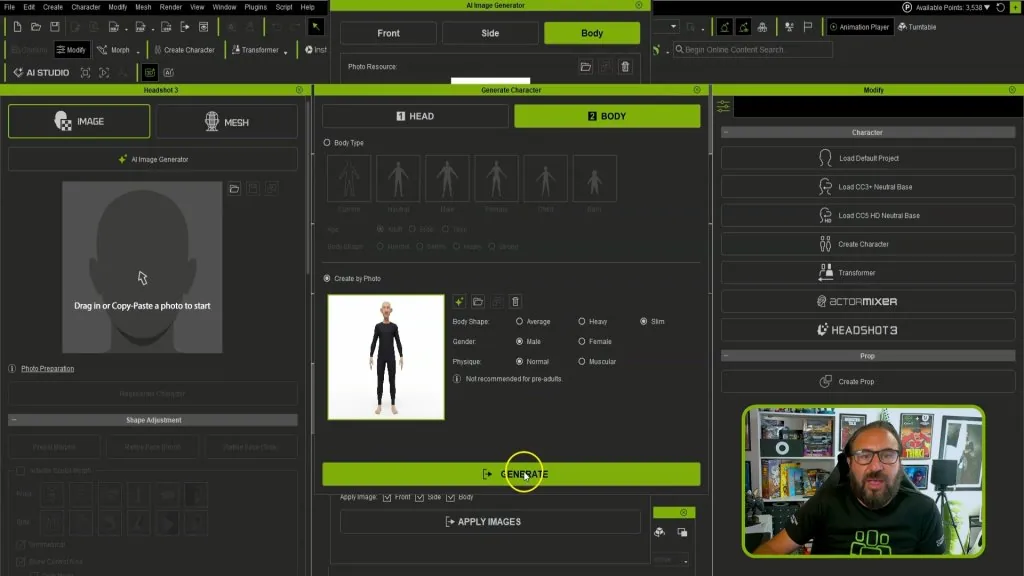Open Photo Resource folder icon
Screen dimensions: 1024x576
point(586,67)
